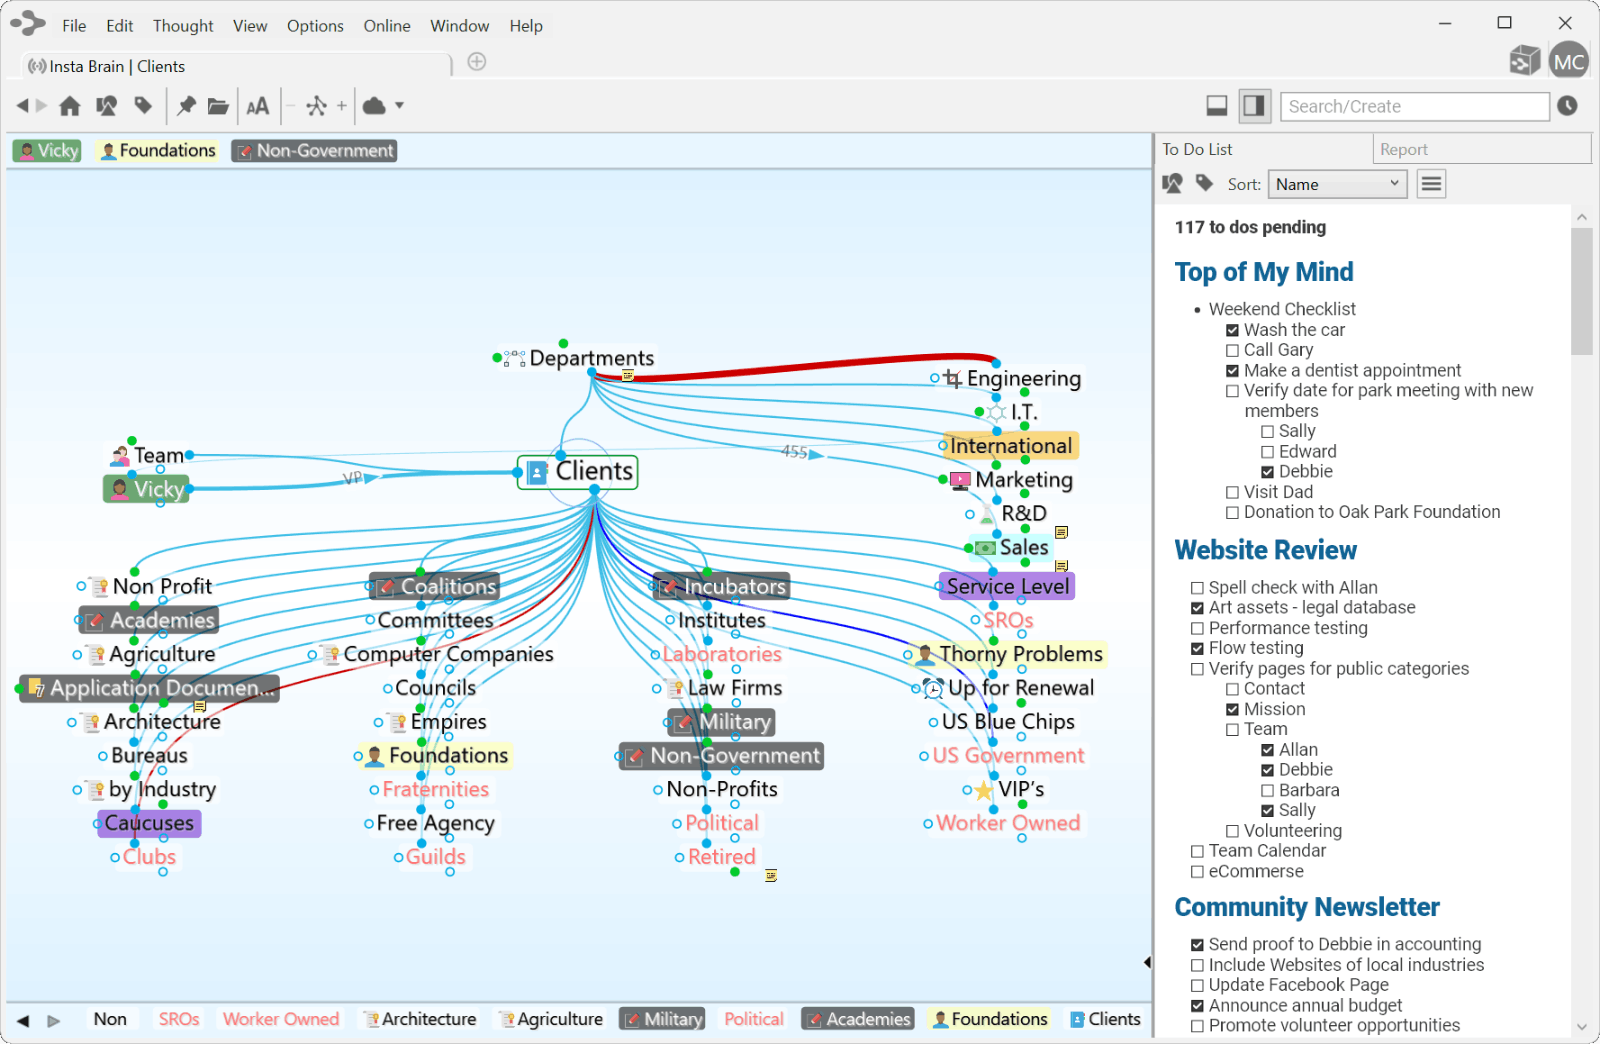
Task: Click the open folder icon in toolbar
Action: click(218, 106)
